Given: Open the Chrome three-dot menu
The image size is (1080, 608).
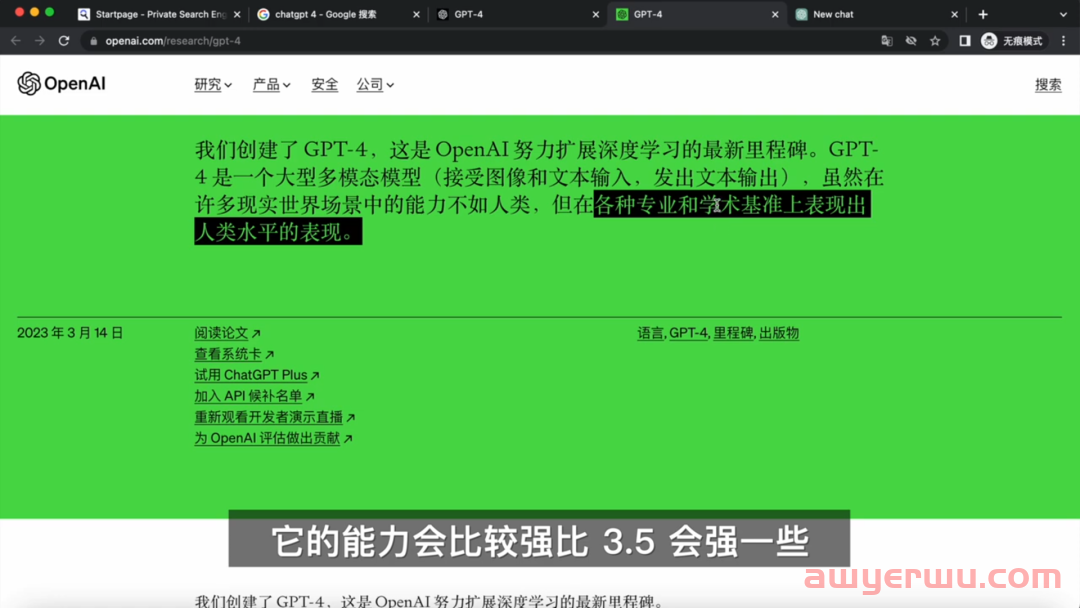Looking at the screenshot, I should (1063, 41).
